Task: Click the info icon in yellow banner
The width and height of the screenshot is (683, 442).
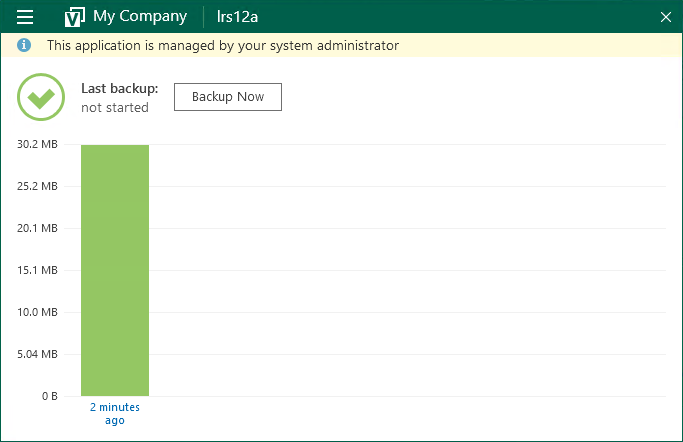Action: pyautogui.click(x=25, y=46)
